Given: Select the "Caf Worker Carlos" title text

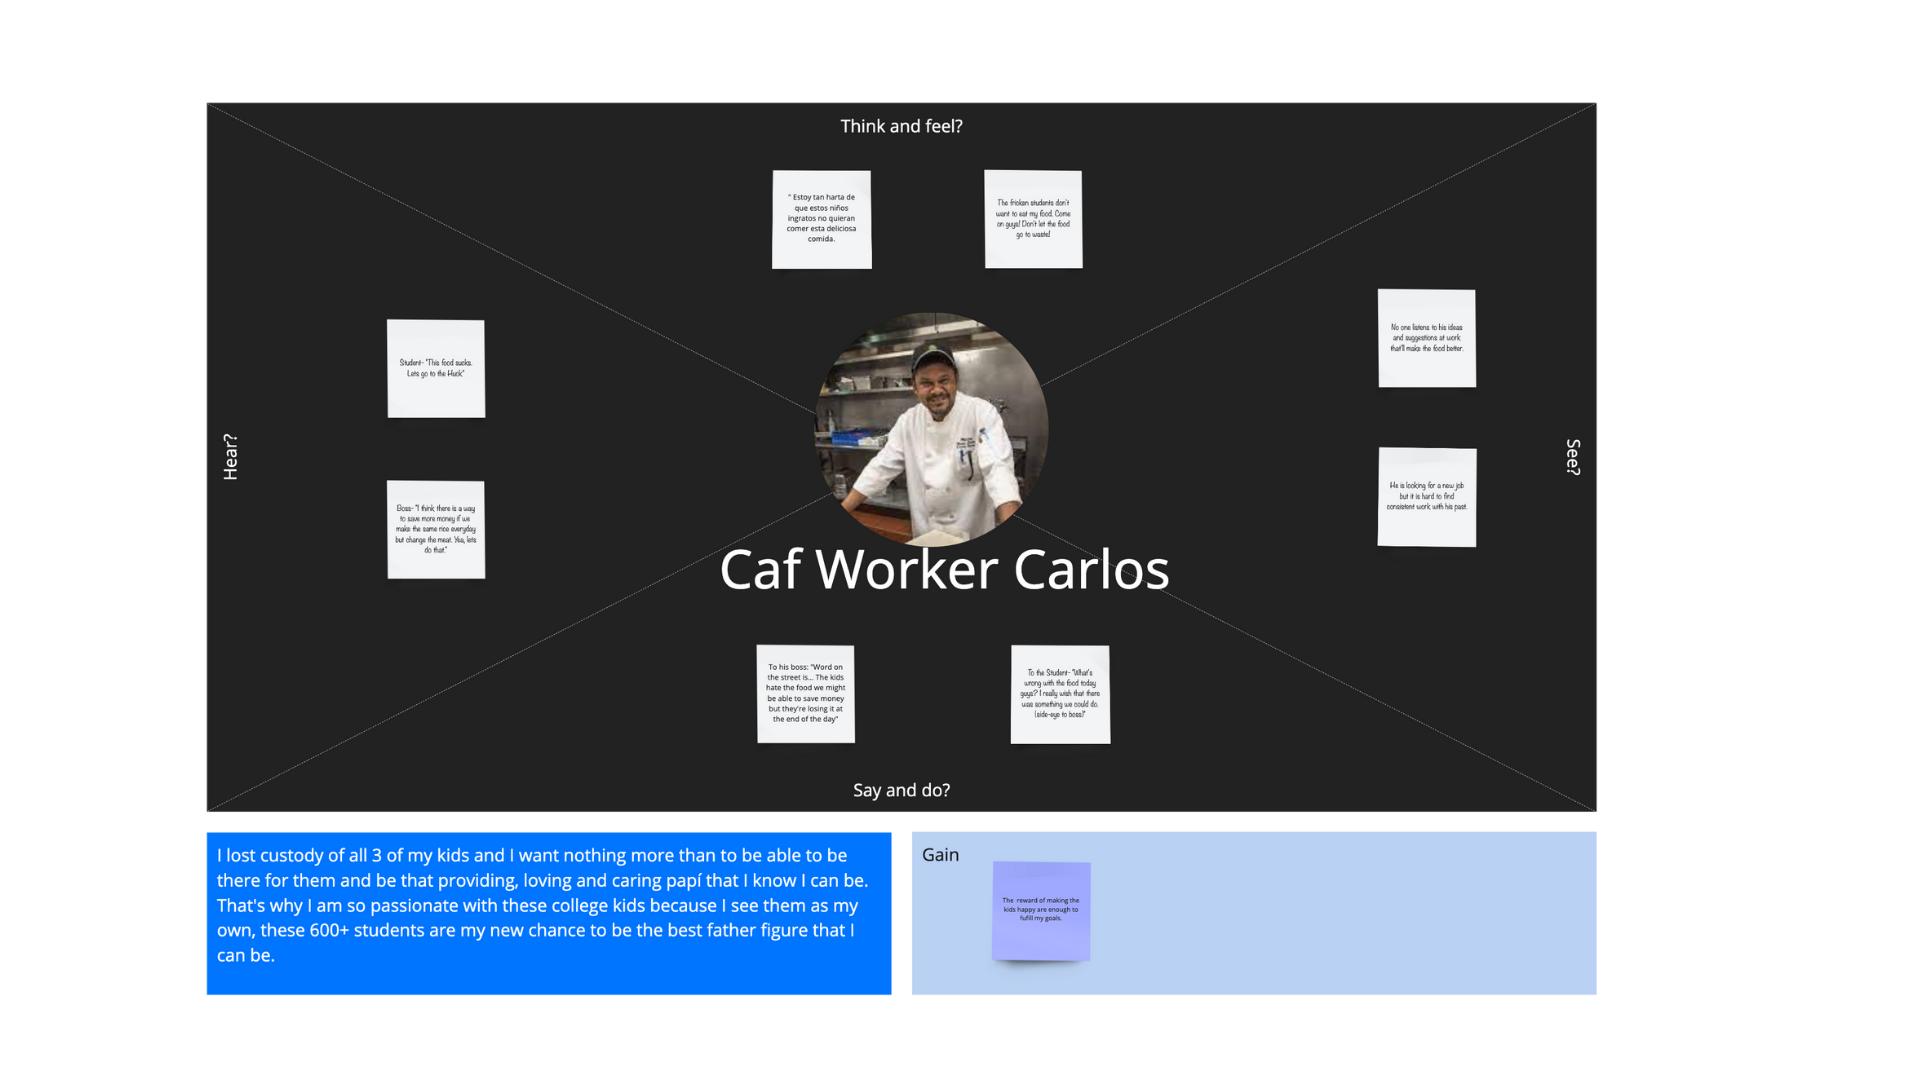Looking at the screenshot, I should pos(944,570).
